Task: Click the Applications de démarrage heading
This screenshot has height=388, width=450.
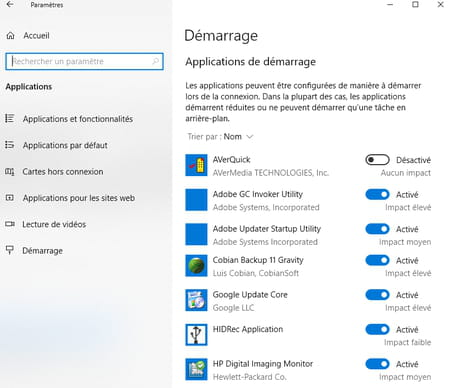Action: [250, 62]
